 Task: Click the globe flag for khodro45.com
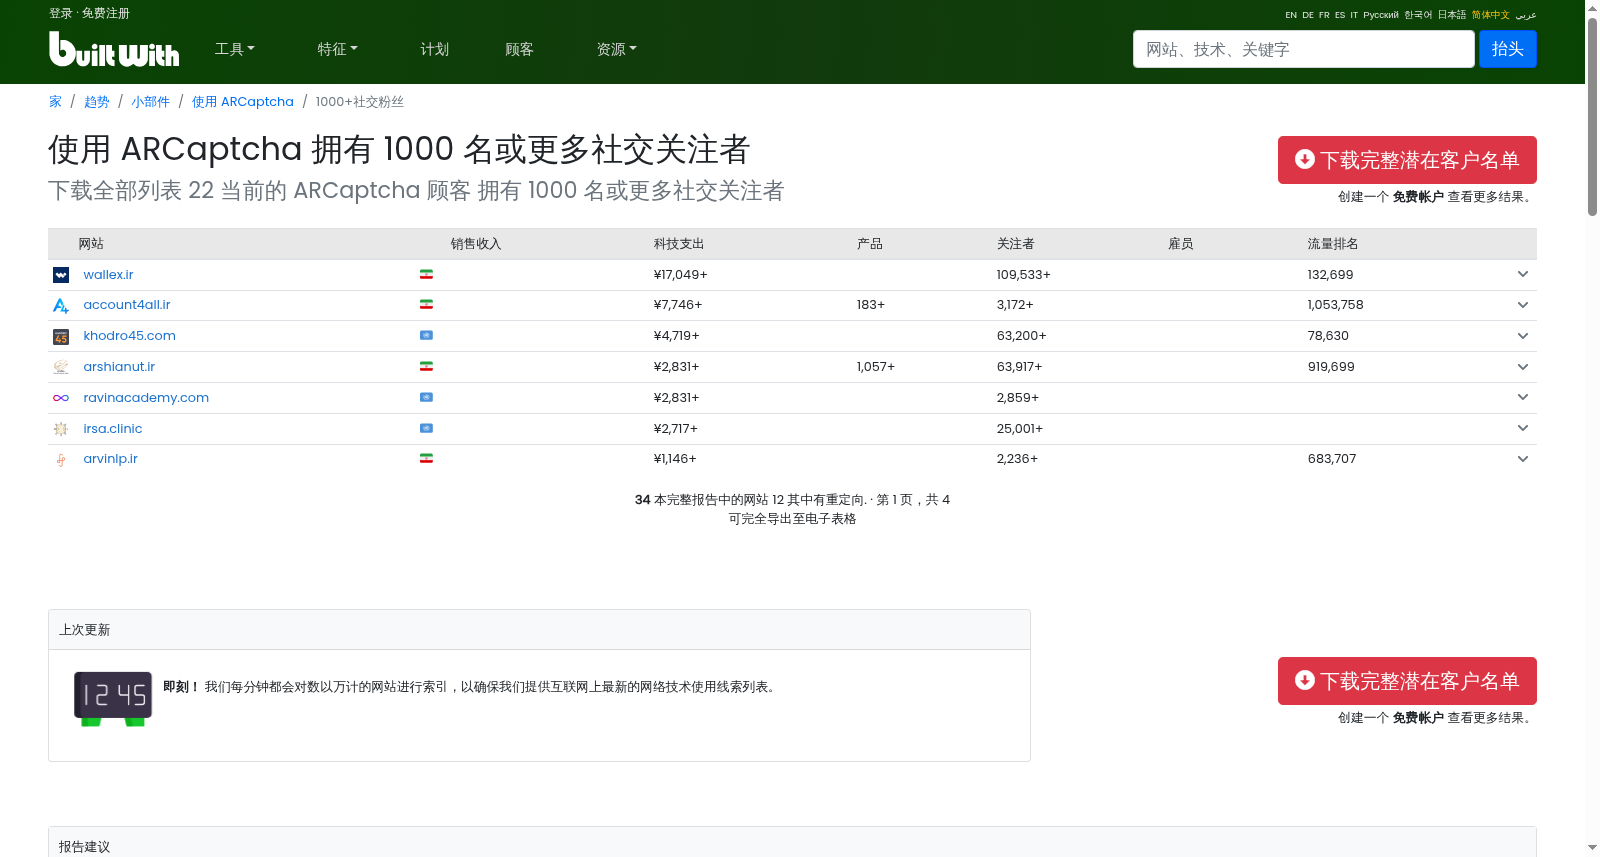coord(426,335)
